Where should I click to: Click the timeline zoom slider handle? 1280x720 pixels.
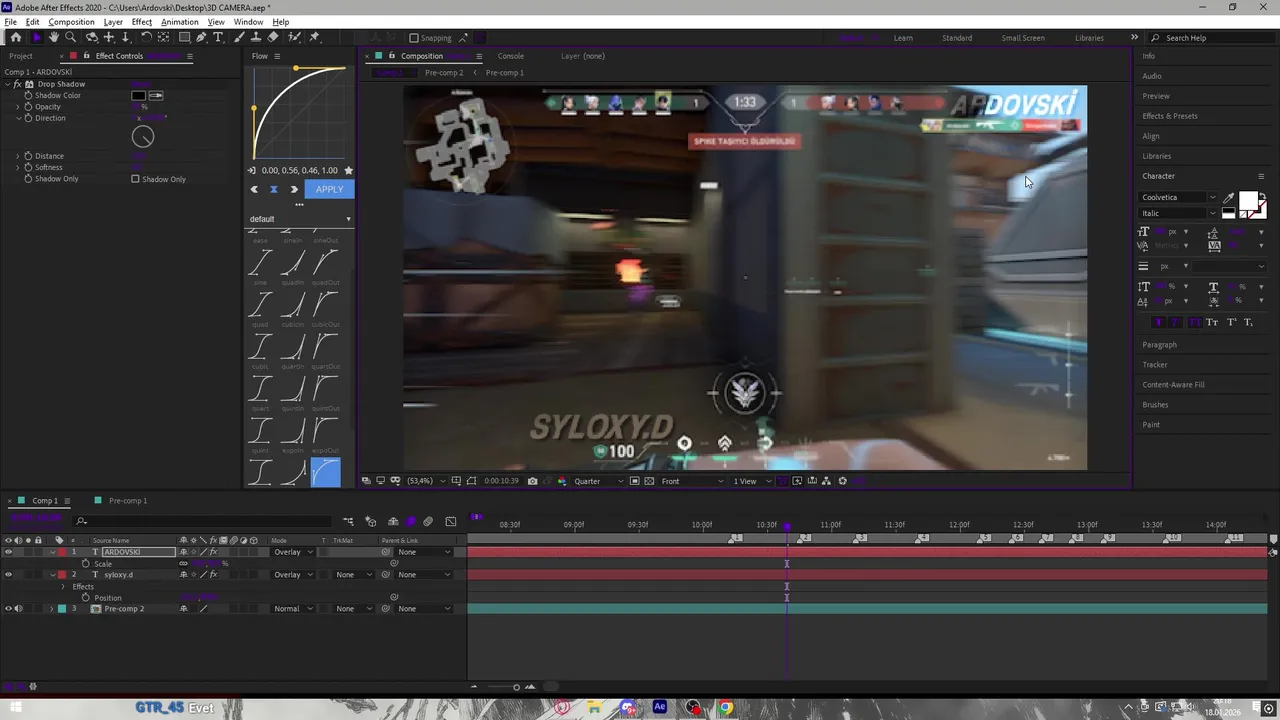pos(516,687)
